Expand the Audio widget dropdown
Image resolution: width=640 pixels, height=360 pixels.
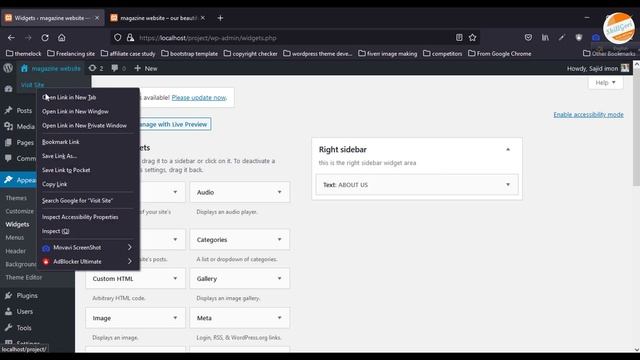pyautogui.click(x=280, y=192)
